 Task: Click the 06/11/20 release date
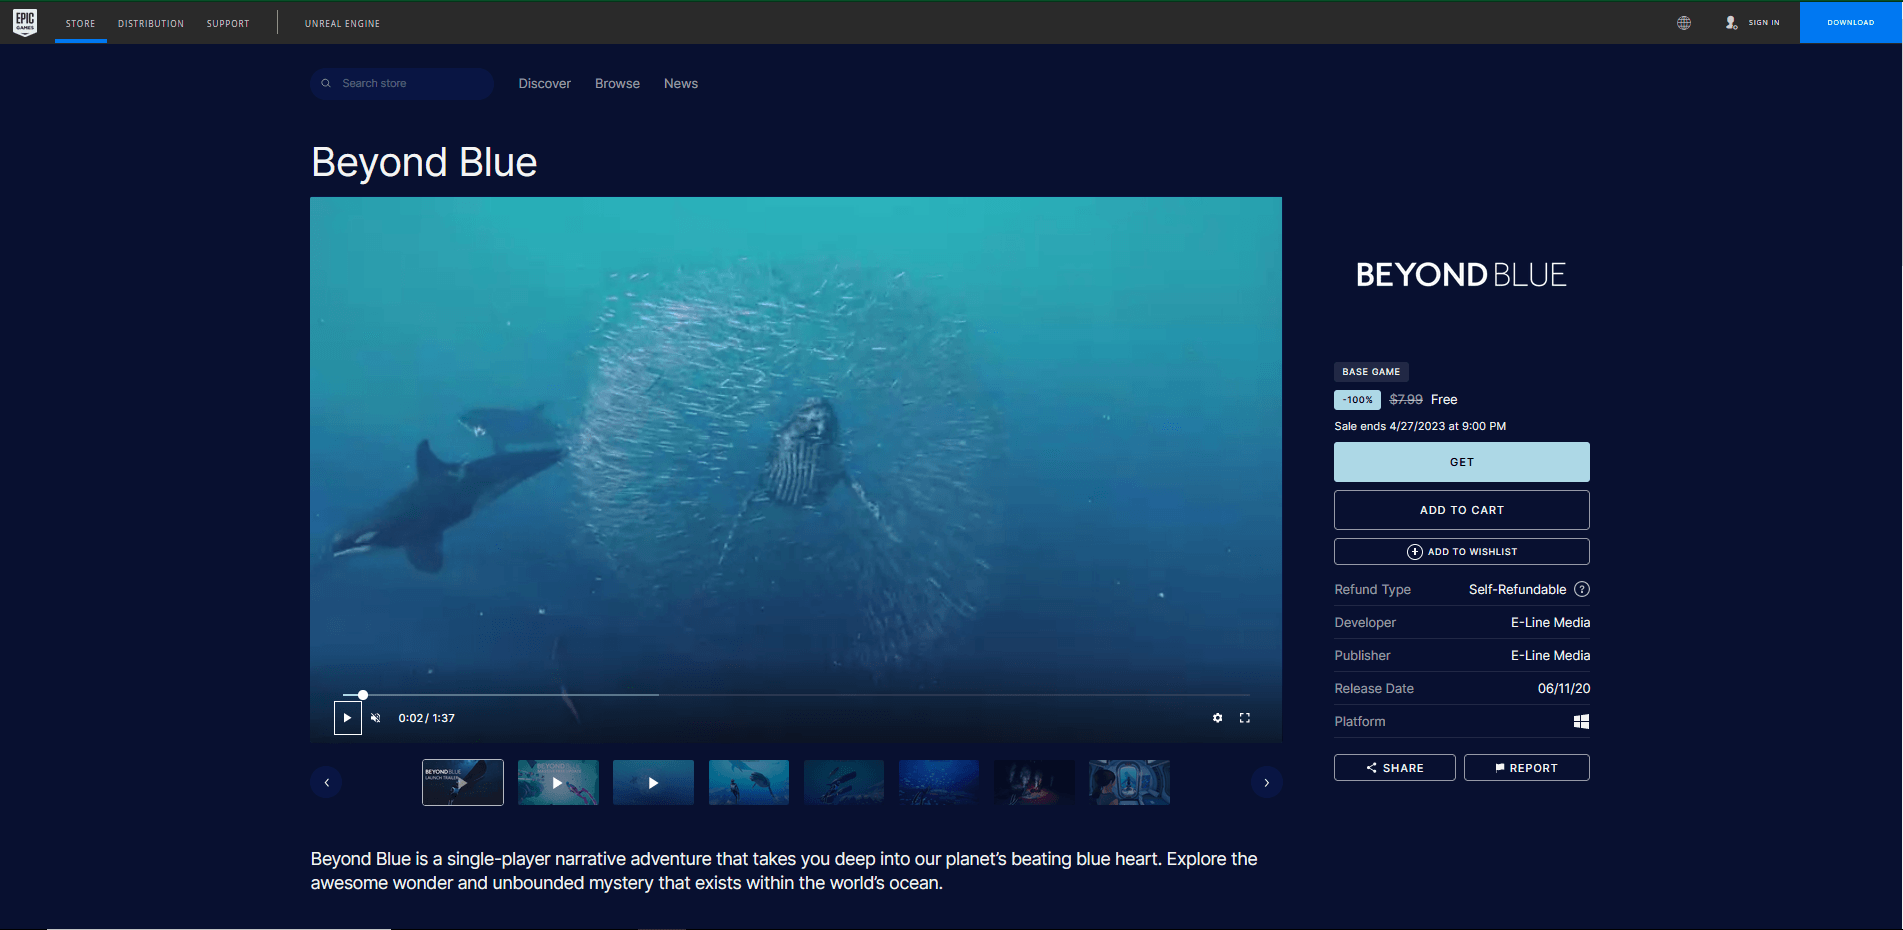pos(1564,689)
